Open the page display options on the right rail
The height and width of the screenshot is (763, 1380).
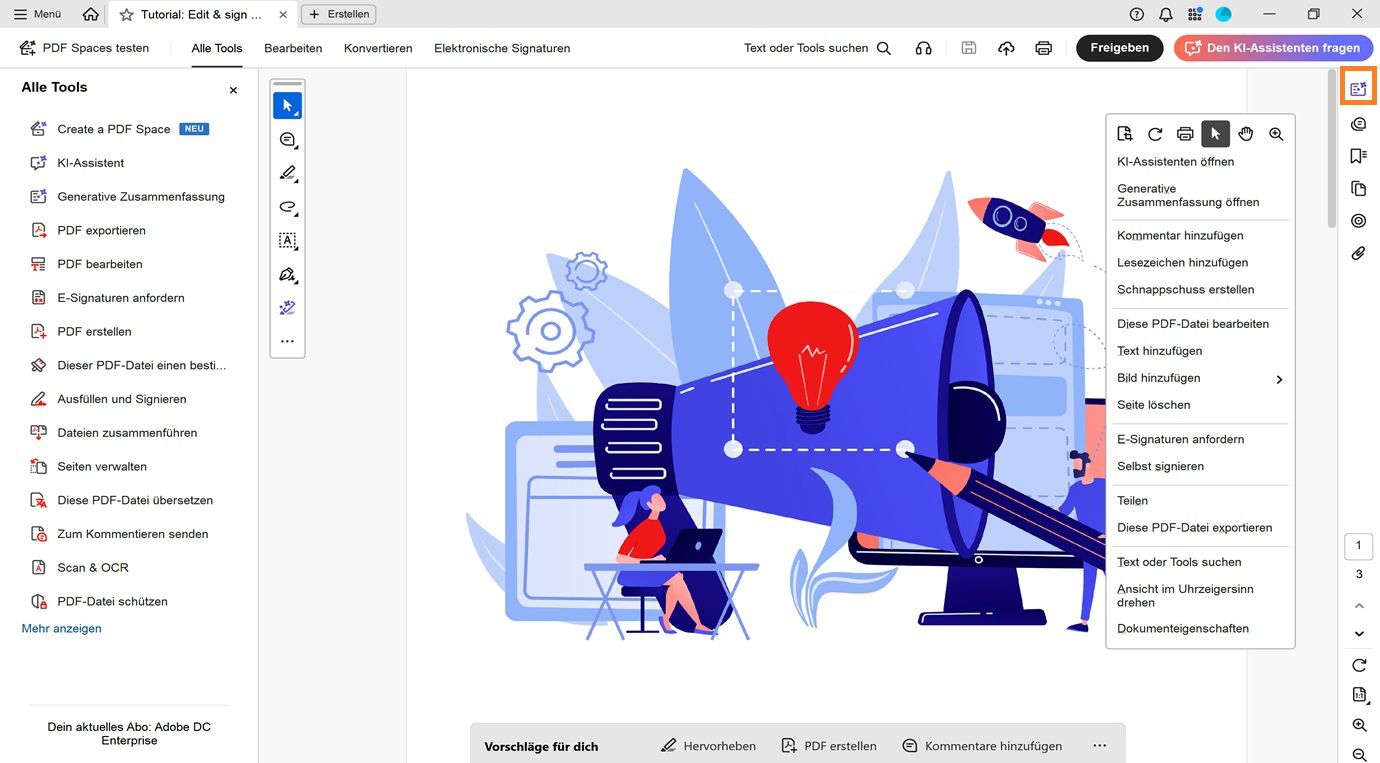(1359, 695)
